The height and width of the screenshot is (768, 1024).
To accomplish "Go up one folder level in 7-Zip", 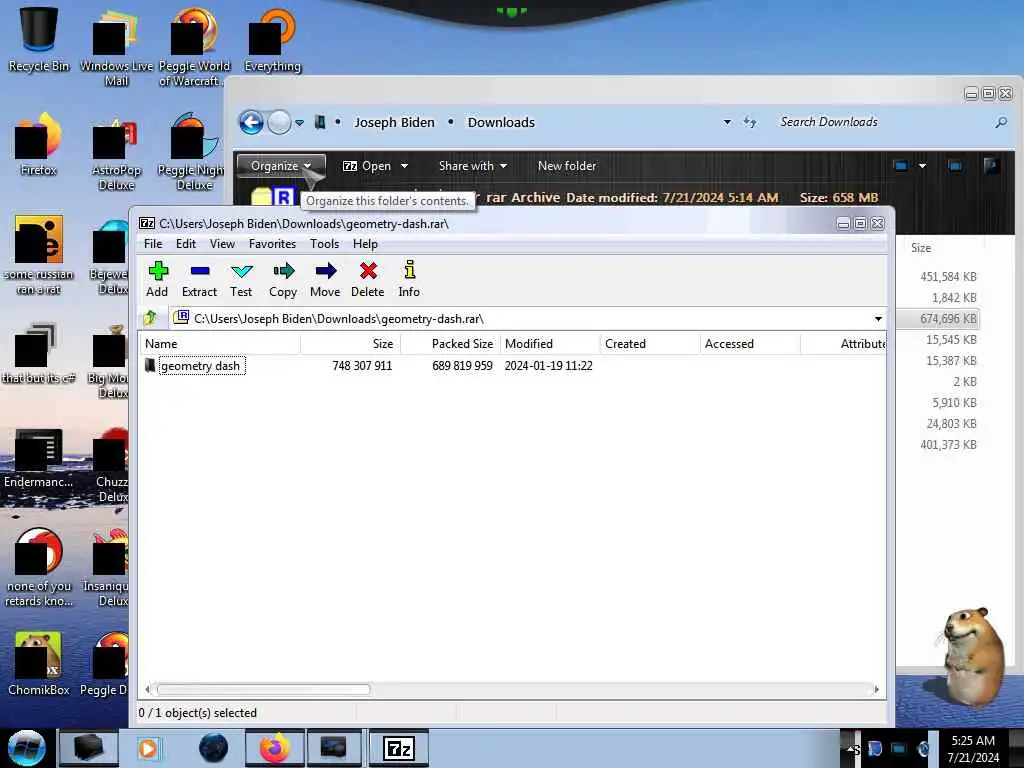I will [150, 319].
